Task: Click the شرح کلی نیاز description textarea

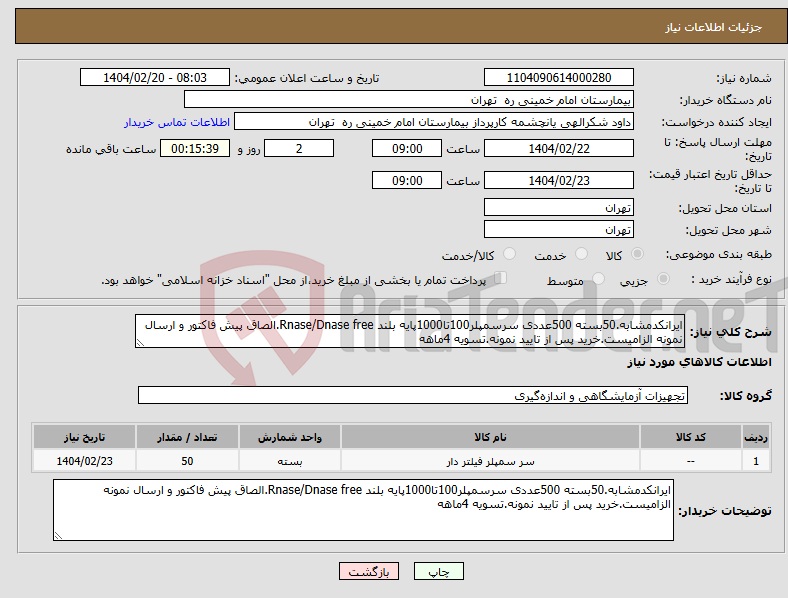Action: [410, 331]
